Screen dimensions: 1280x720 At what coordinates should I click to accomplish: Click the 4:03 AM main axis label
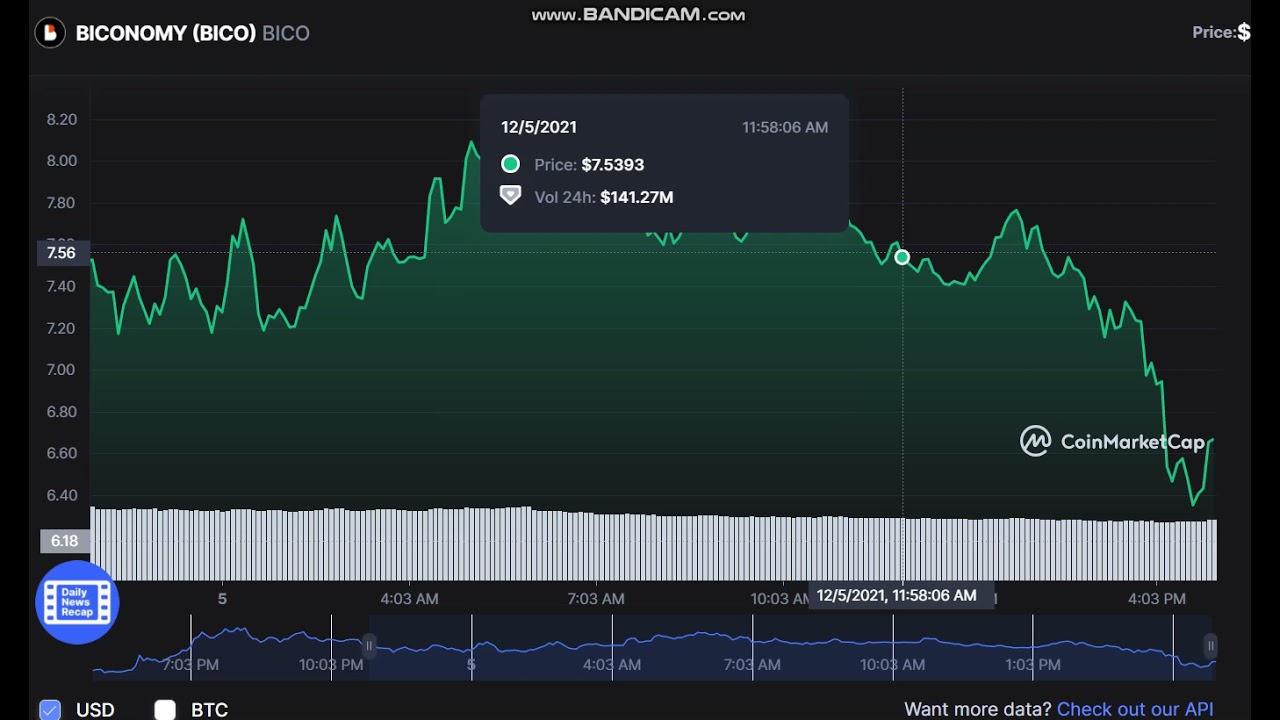tap(409, 598)
